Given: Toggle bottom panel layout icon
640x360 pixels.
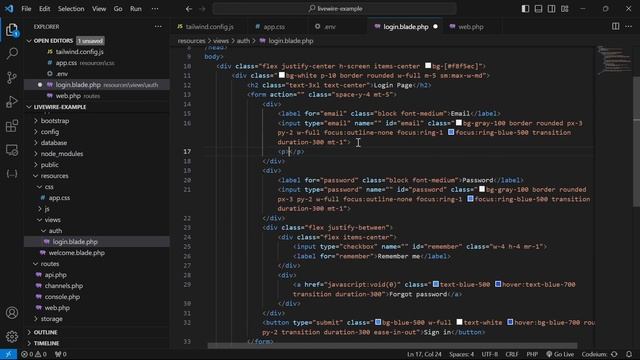Looking at the screenshot, I should coord(538,9).
